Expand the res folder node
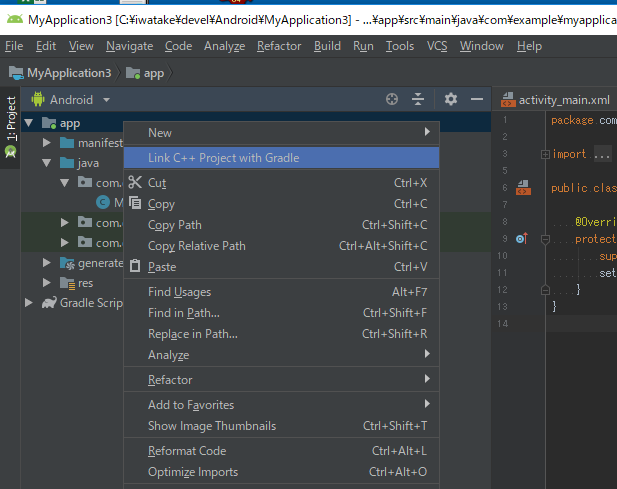Viewport: 617px width, 489px height. (x=46, y=283)
